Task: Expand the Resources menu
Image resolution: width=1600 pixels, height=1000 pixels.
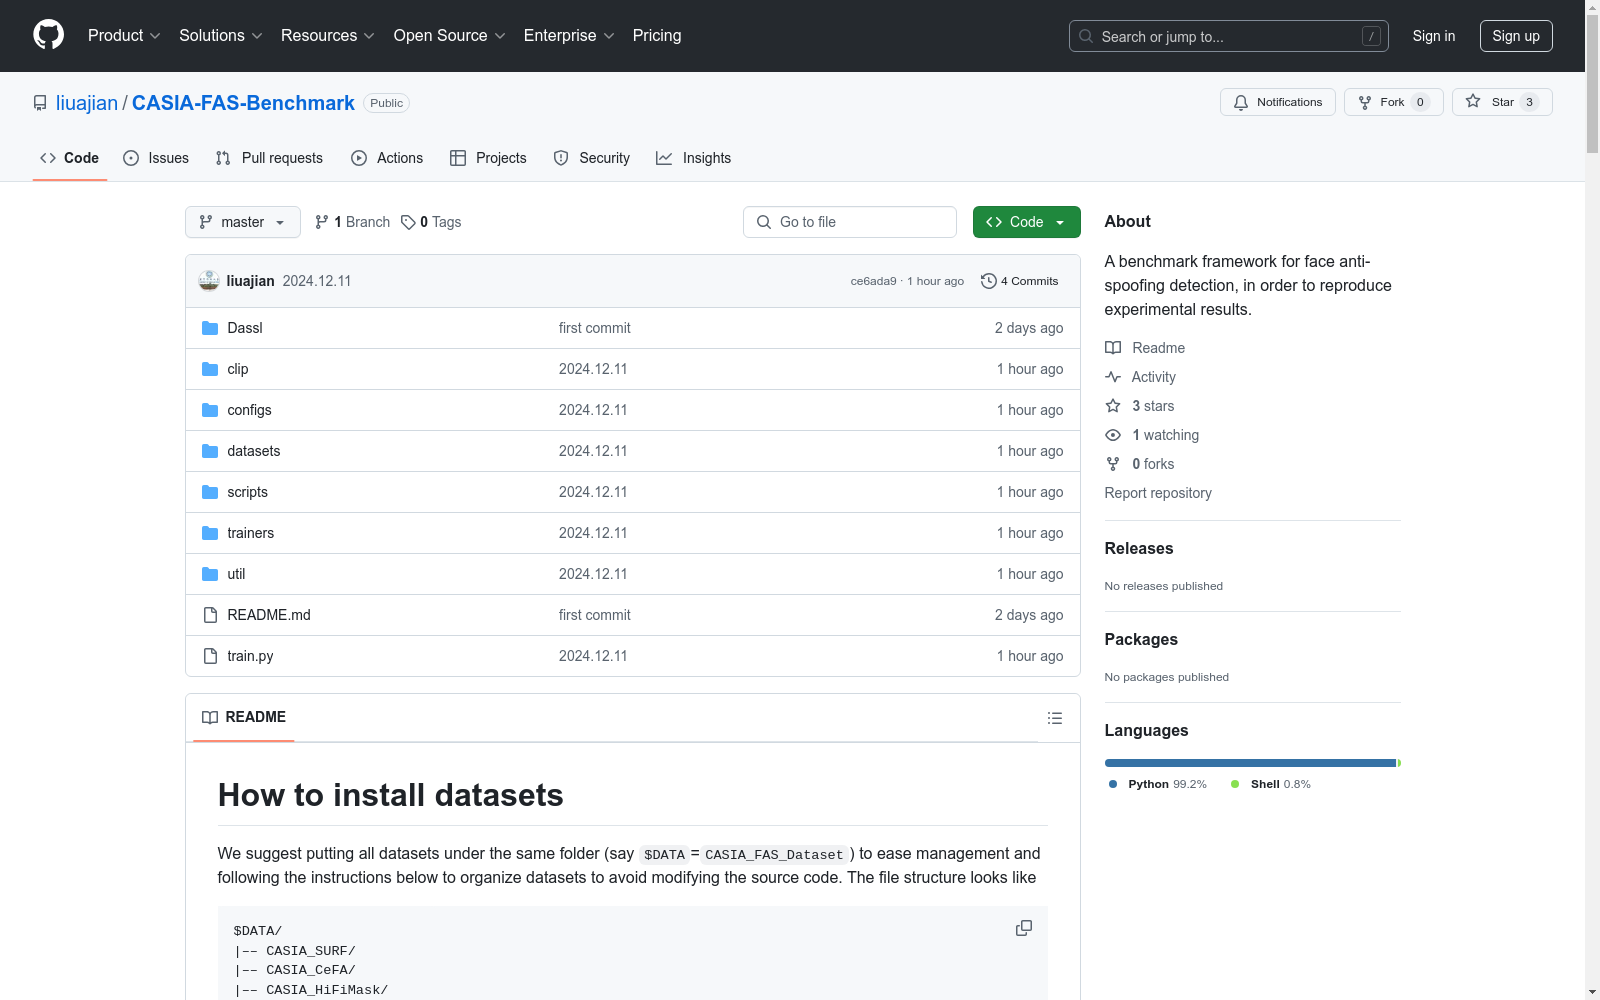Action: coord(328,35)
